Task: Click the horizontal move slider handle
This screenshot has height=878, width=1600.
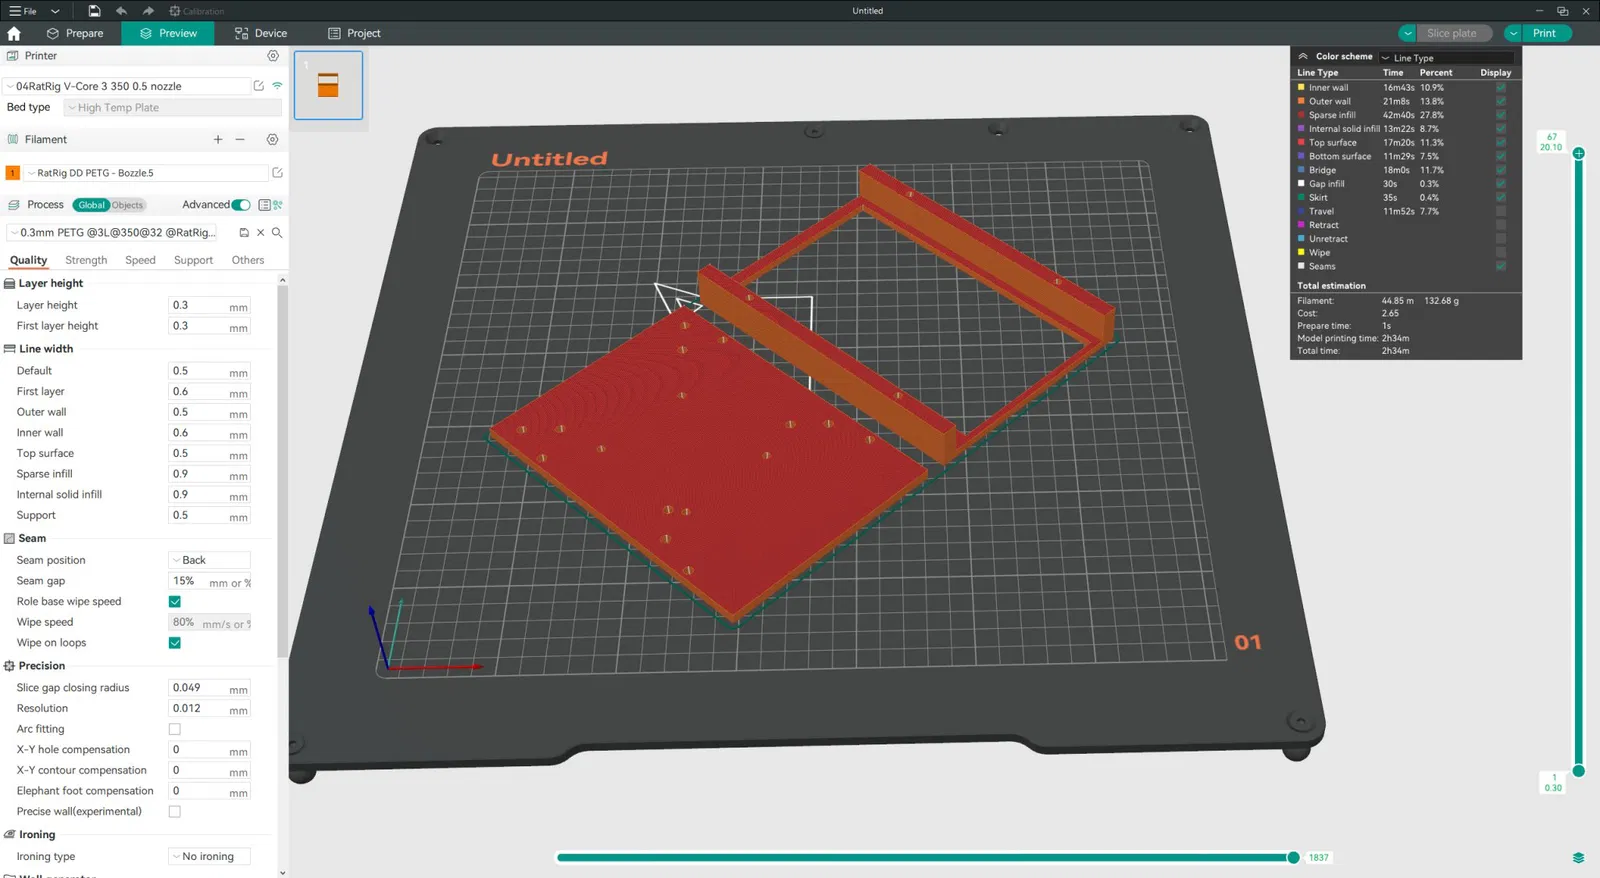Action: (1293, 858)
